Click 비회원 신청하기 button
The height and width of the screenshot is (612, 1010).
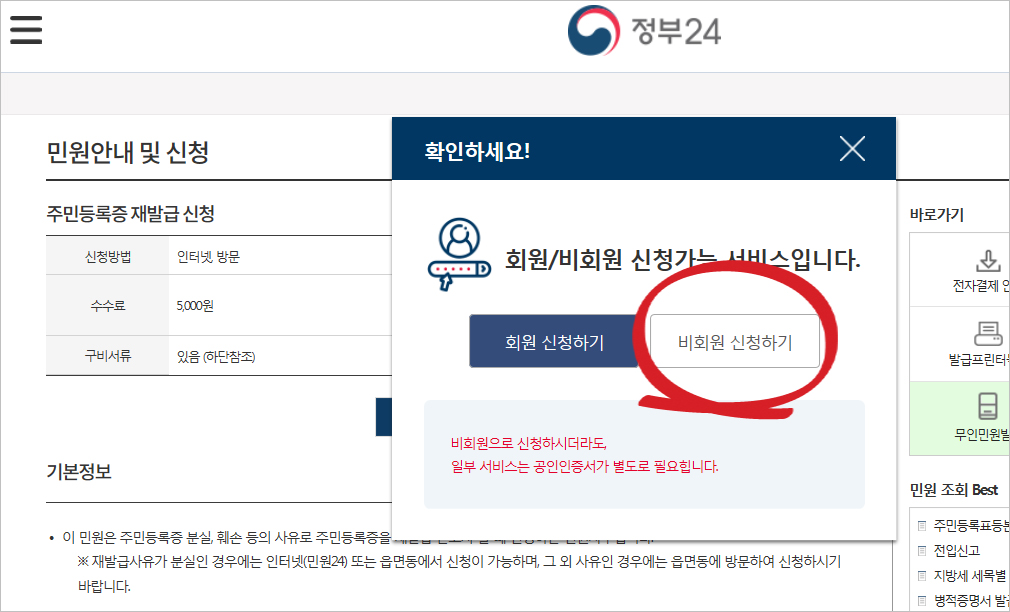[x=735, y=341]
